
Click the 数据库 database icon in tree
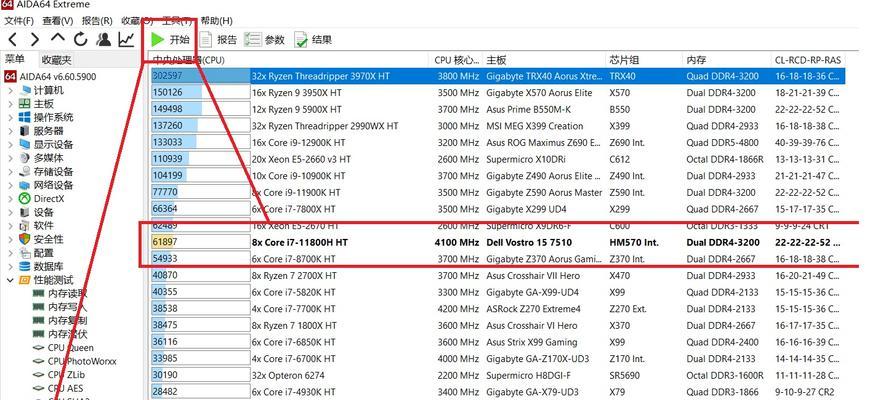pyautogui.click(x=25, y=266)
